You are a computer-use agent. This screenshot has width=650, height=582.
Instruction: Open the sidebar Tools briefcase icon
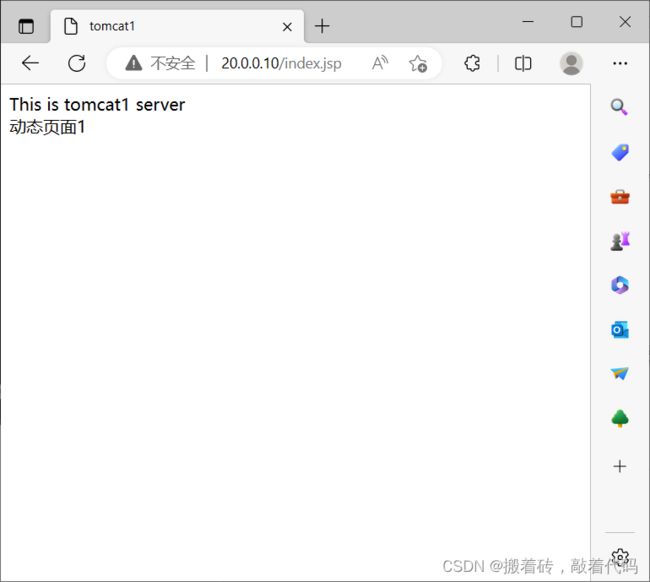620,196
